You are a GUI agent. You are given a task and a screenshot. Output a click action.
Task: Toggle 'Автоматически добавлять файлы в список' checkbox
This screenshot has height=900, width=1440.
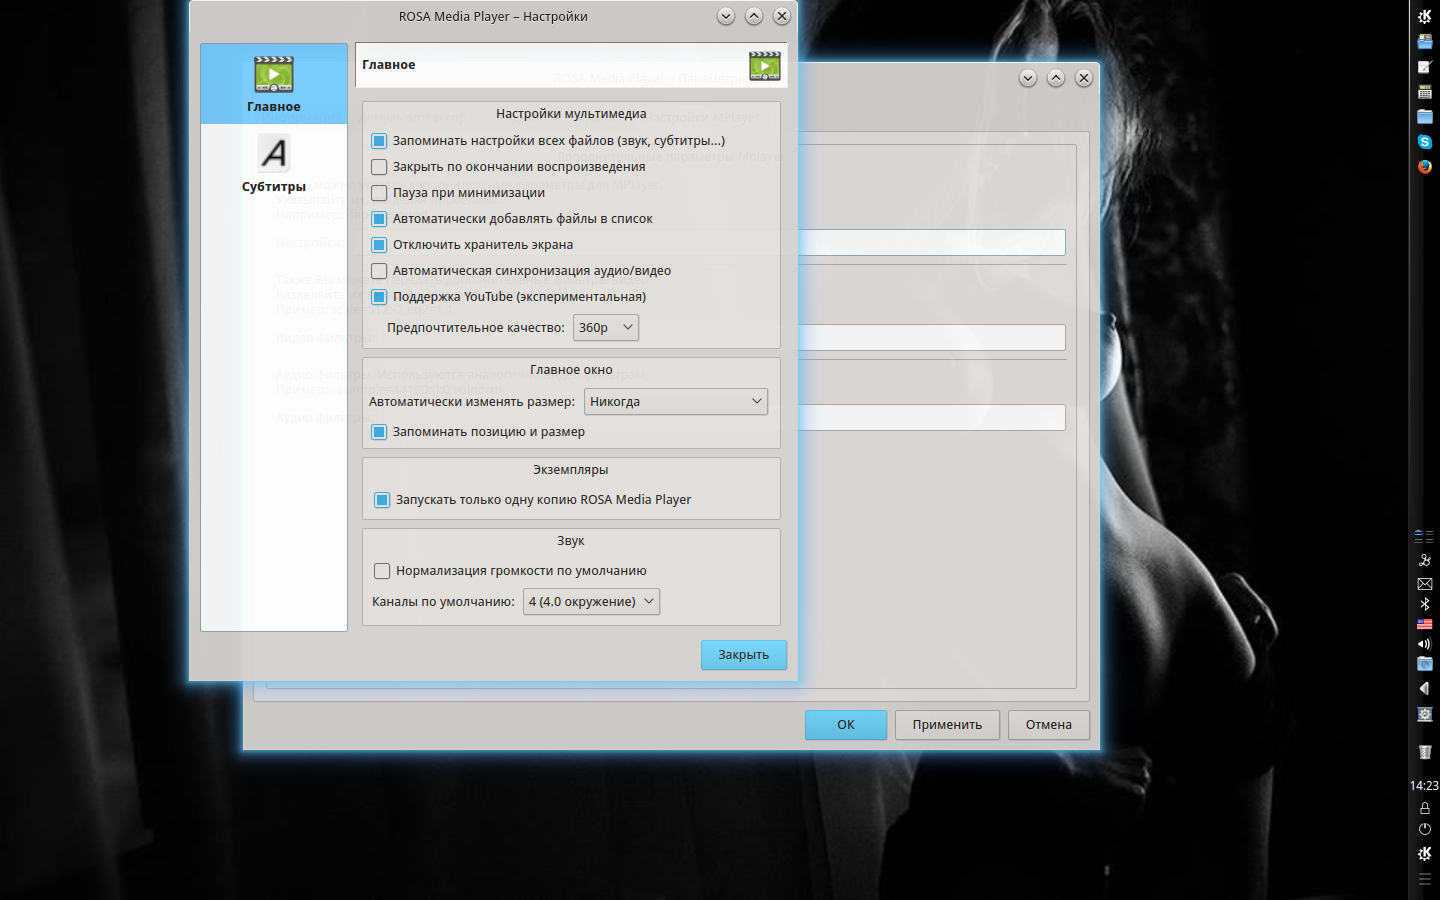tap(379, 219)
